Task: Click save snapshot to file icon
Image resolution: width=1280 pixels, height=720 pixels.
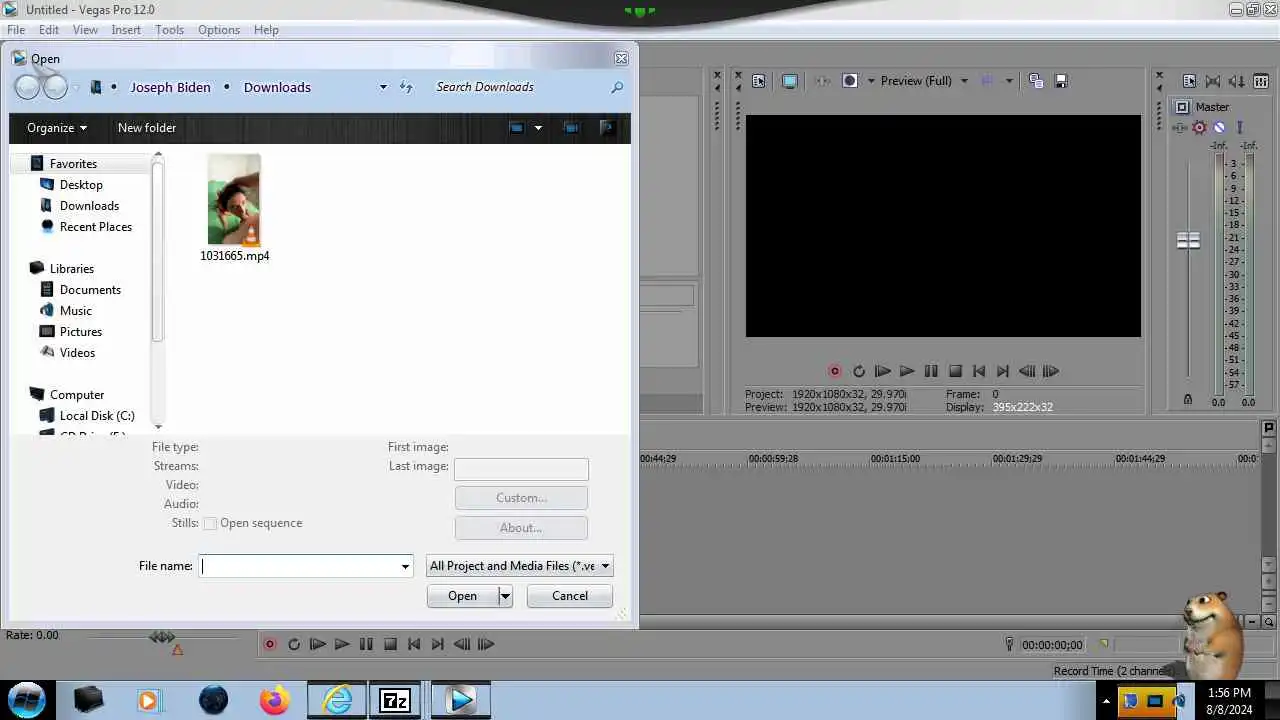Action: tap(1061, 81)
